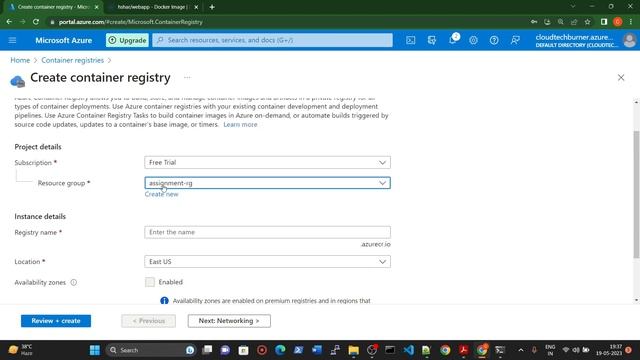Screen dimensions: 640x360
Task: Open Visual Studio Code from the taskbar
Action: tap(409, 350)
